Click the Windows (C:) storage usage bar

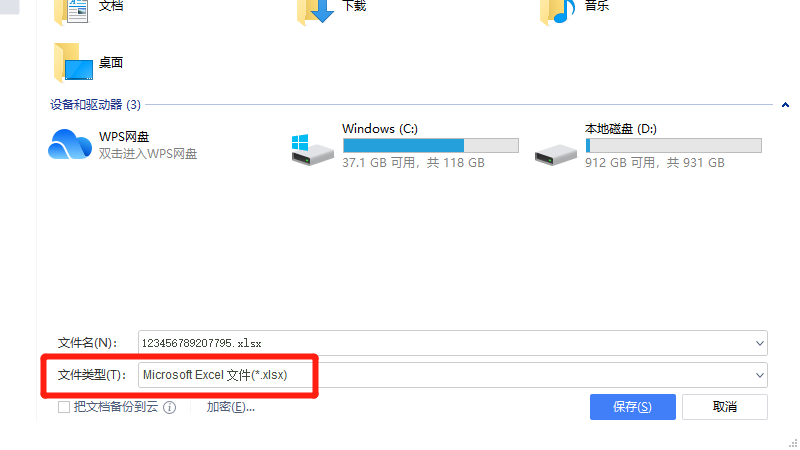[x=431, y=145]
